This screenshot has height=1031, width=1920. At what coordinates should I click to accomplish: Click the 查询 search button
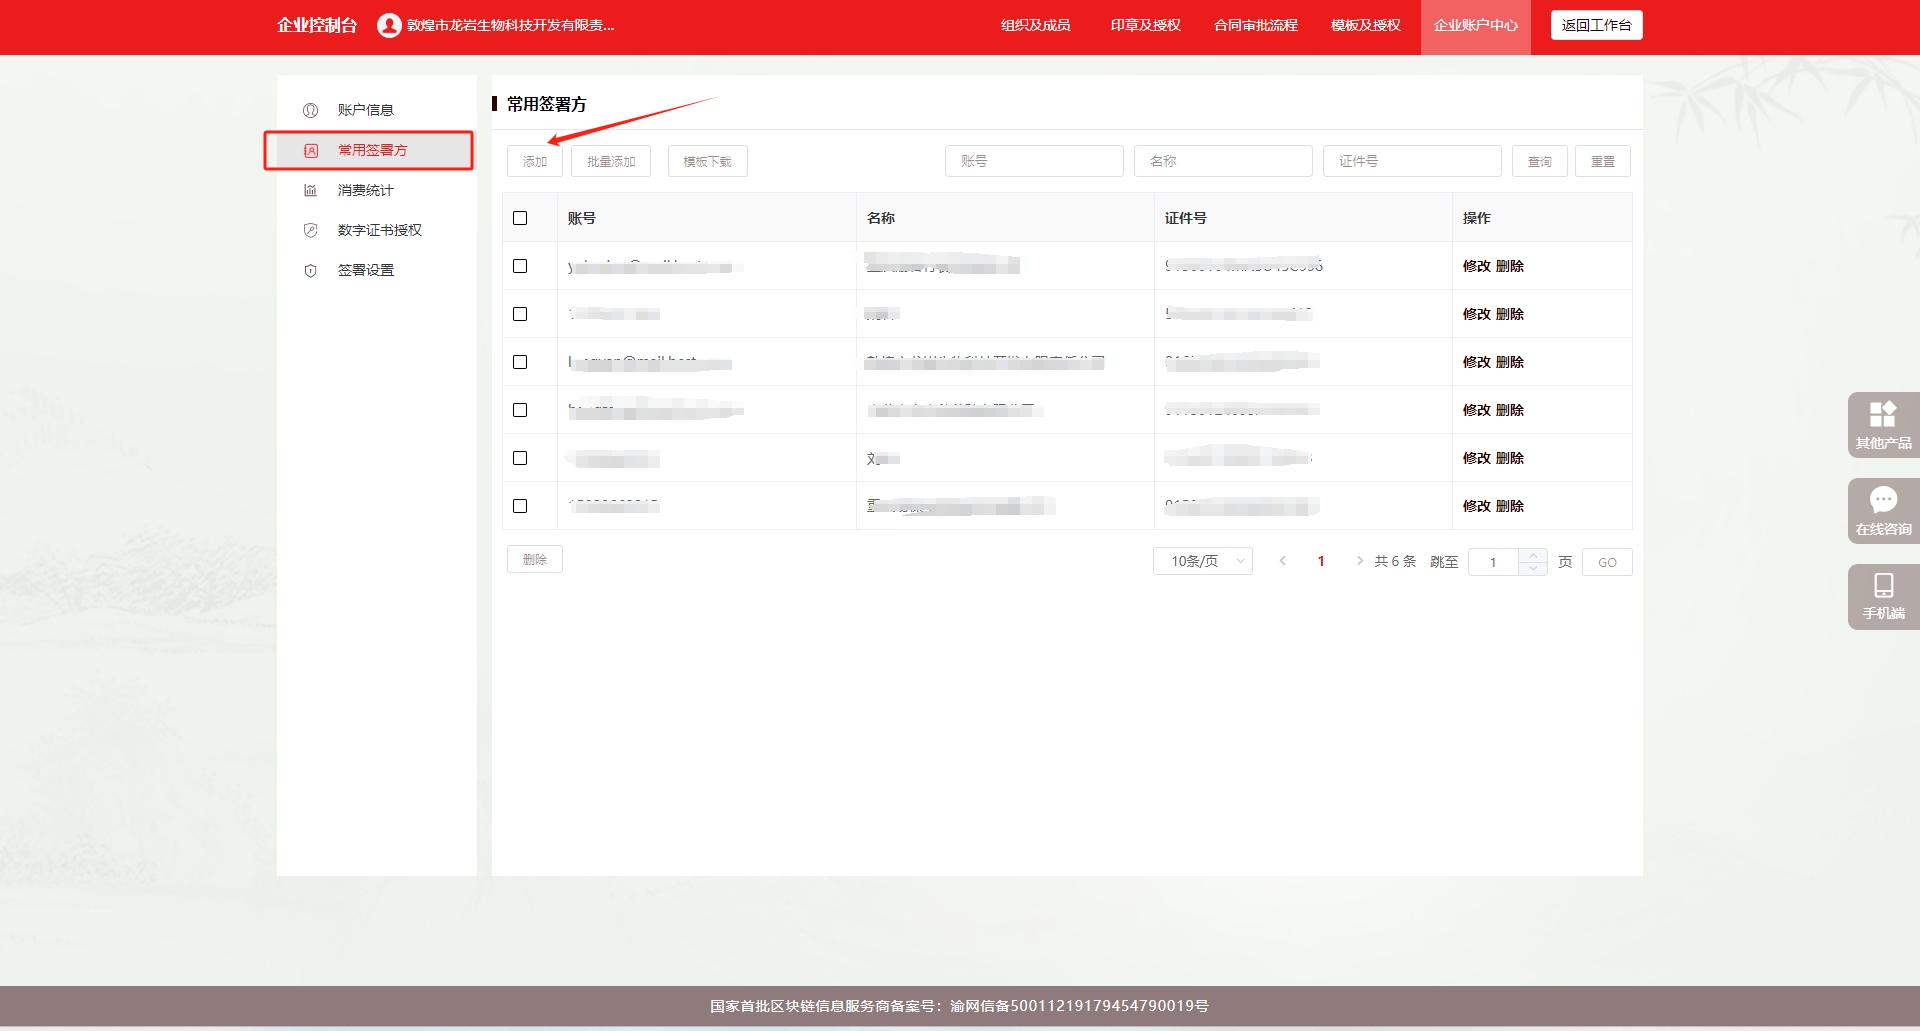(x=1539, y=161)
